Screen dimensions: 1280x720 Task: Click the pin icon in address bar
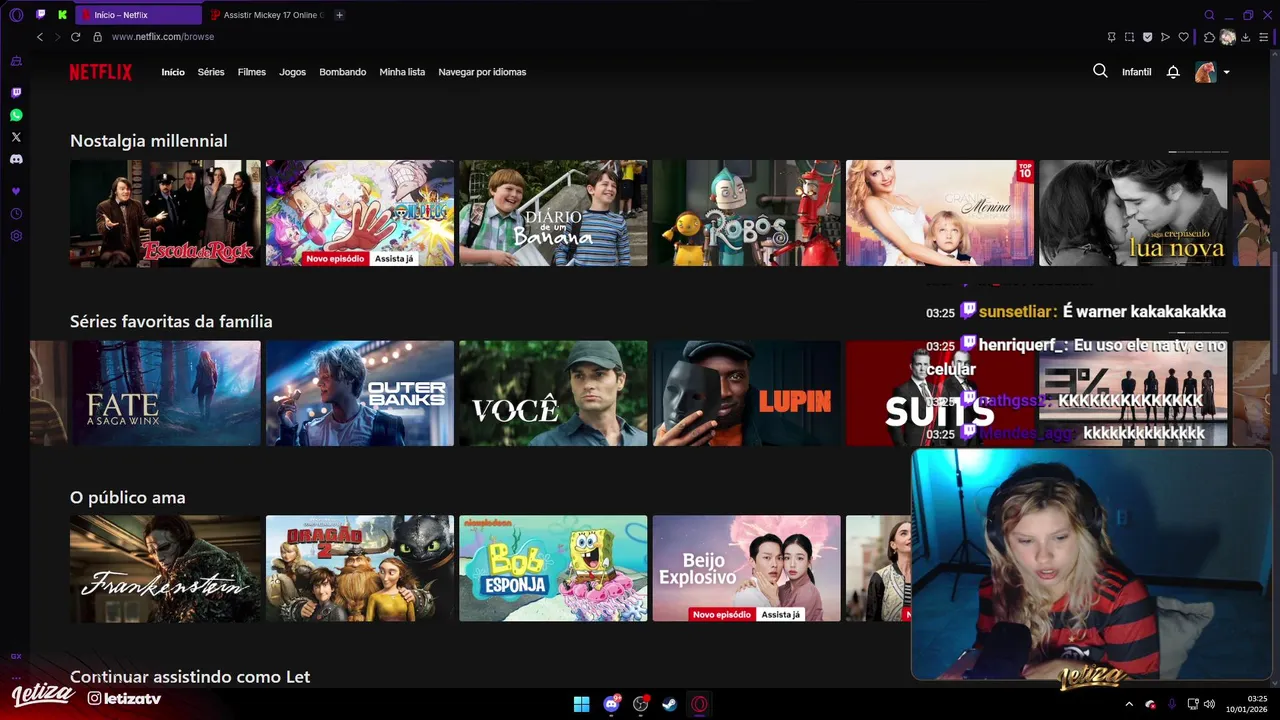1111,37
